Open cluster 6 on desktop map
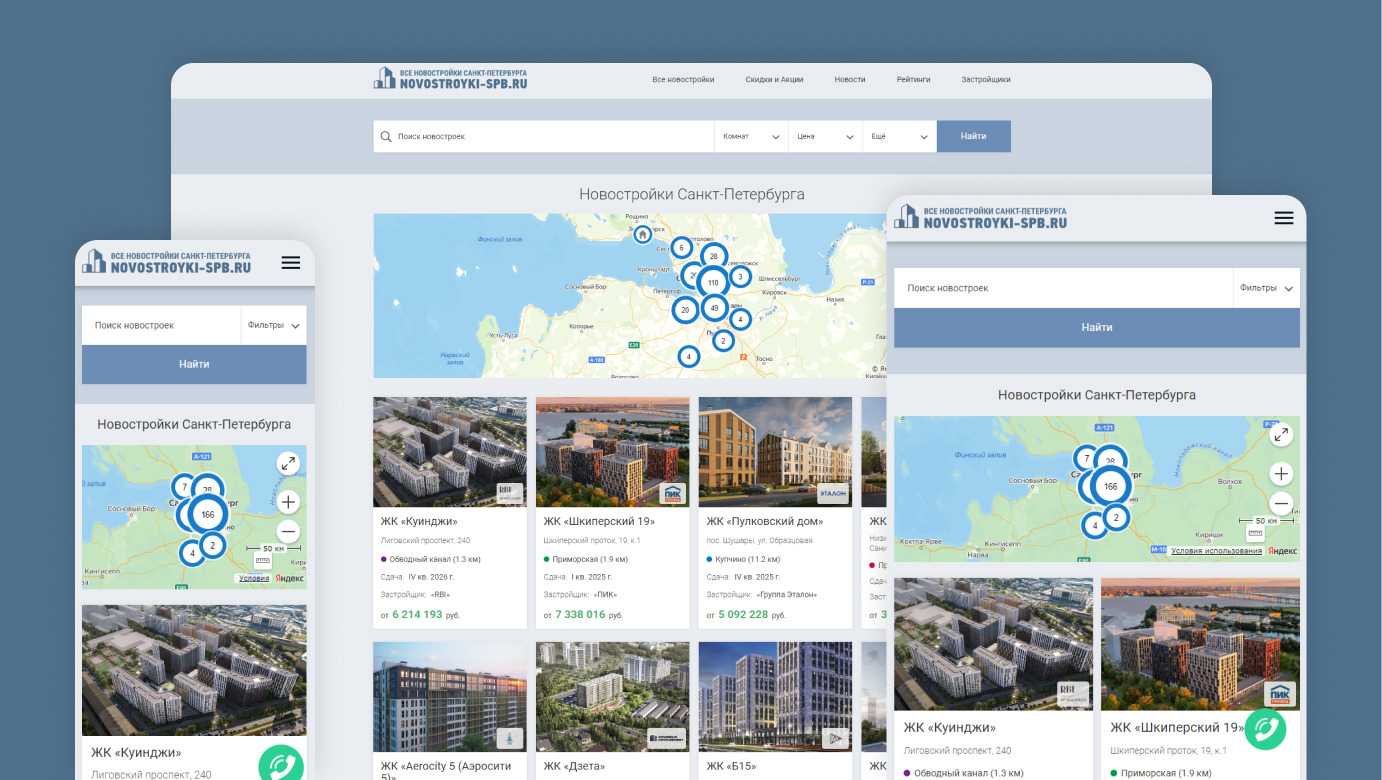Image resolution: width=1382 pixels, height=780 pixels. (x=681, y=247)
